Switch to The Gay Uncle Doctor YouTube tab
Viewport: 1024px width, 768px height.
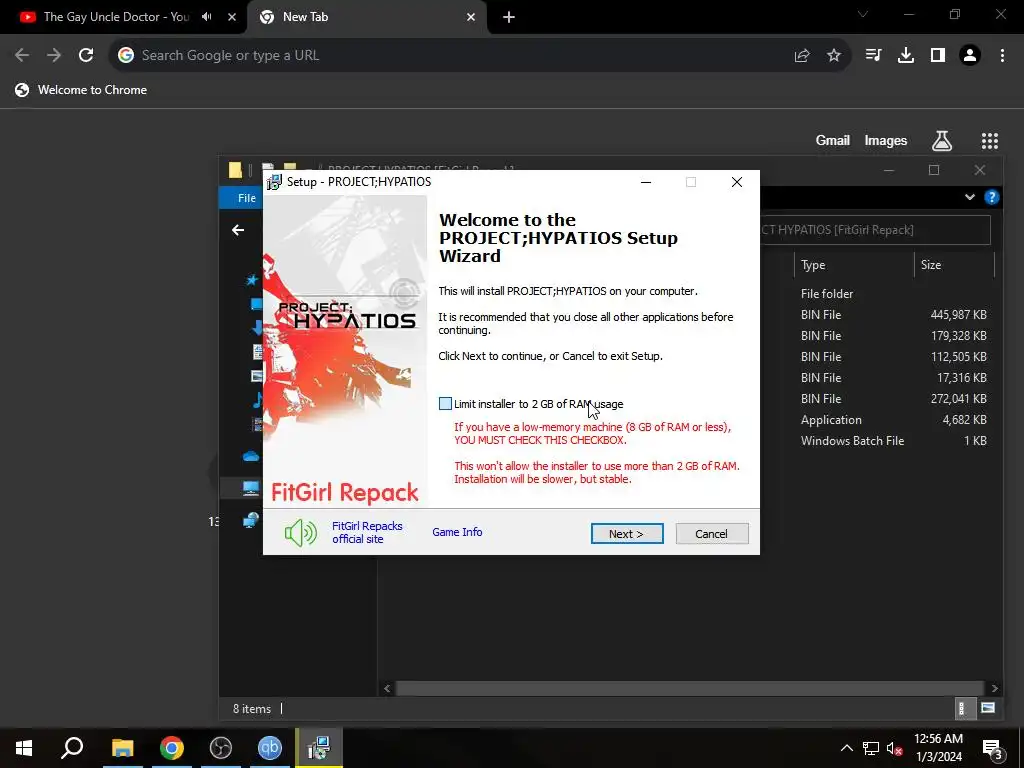[x=116, y=17]
